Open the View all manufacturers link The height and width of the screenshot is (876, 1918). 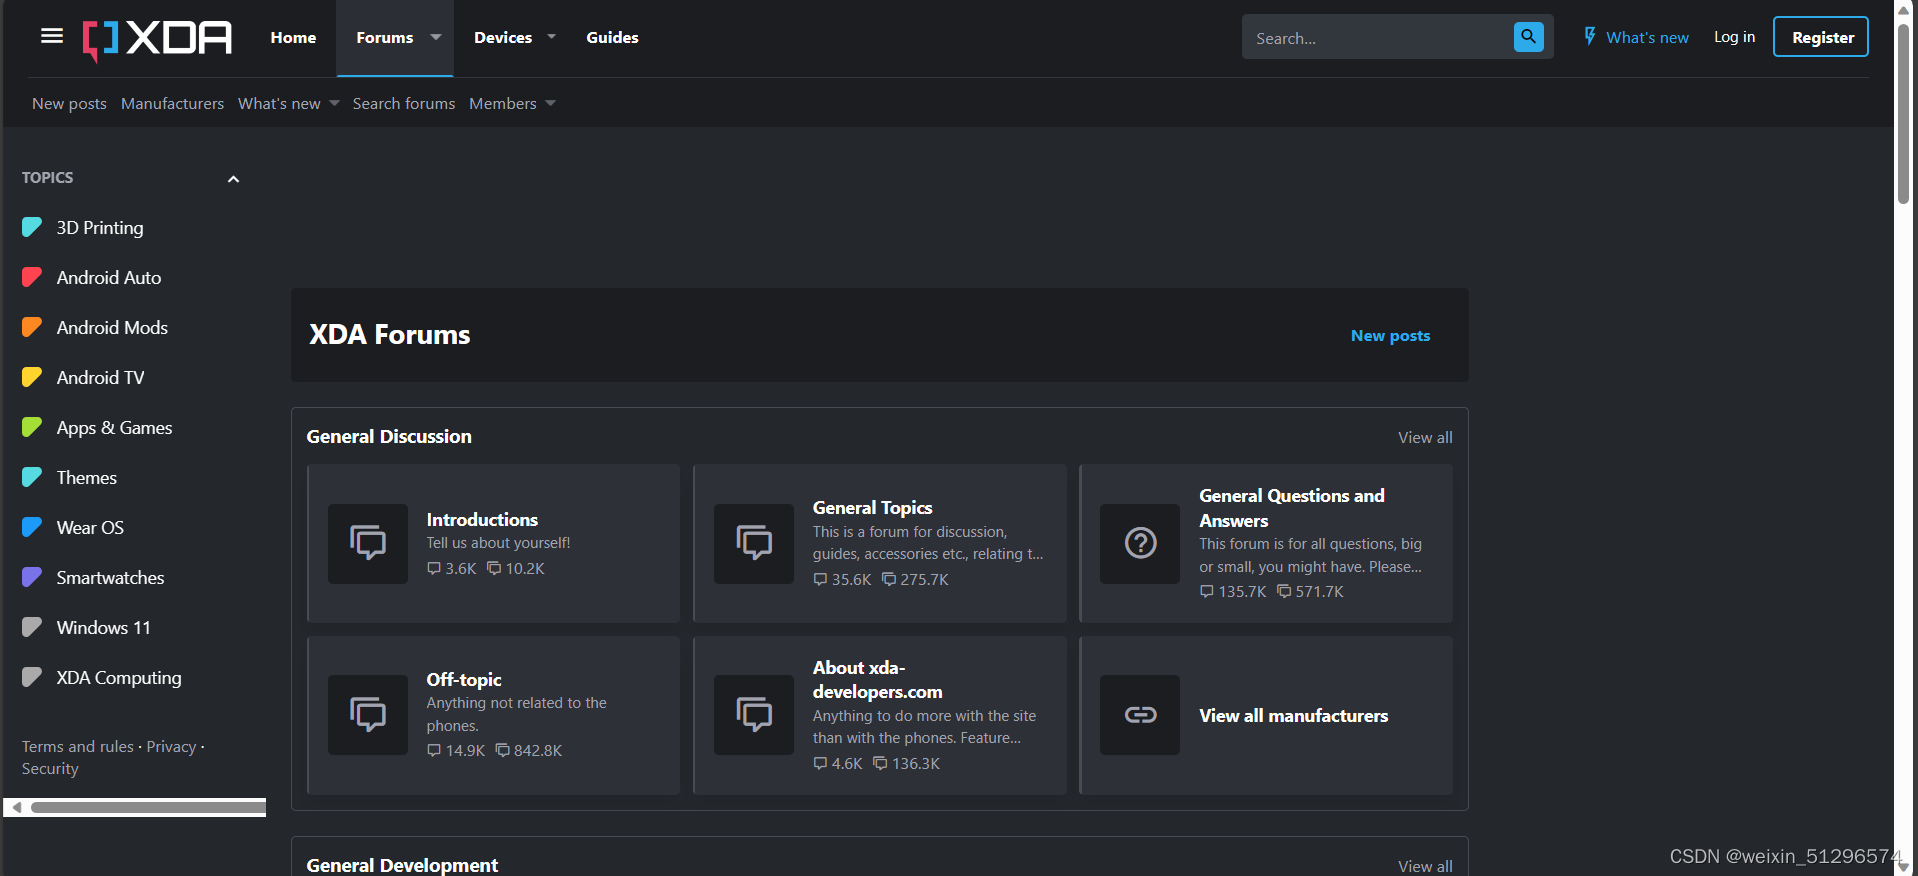click(x=1293, y=716)
